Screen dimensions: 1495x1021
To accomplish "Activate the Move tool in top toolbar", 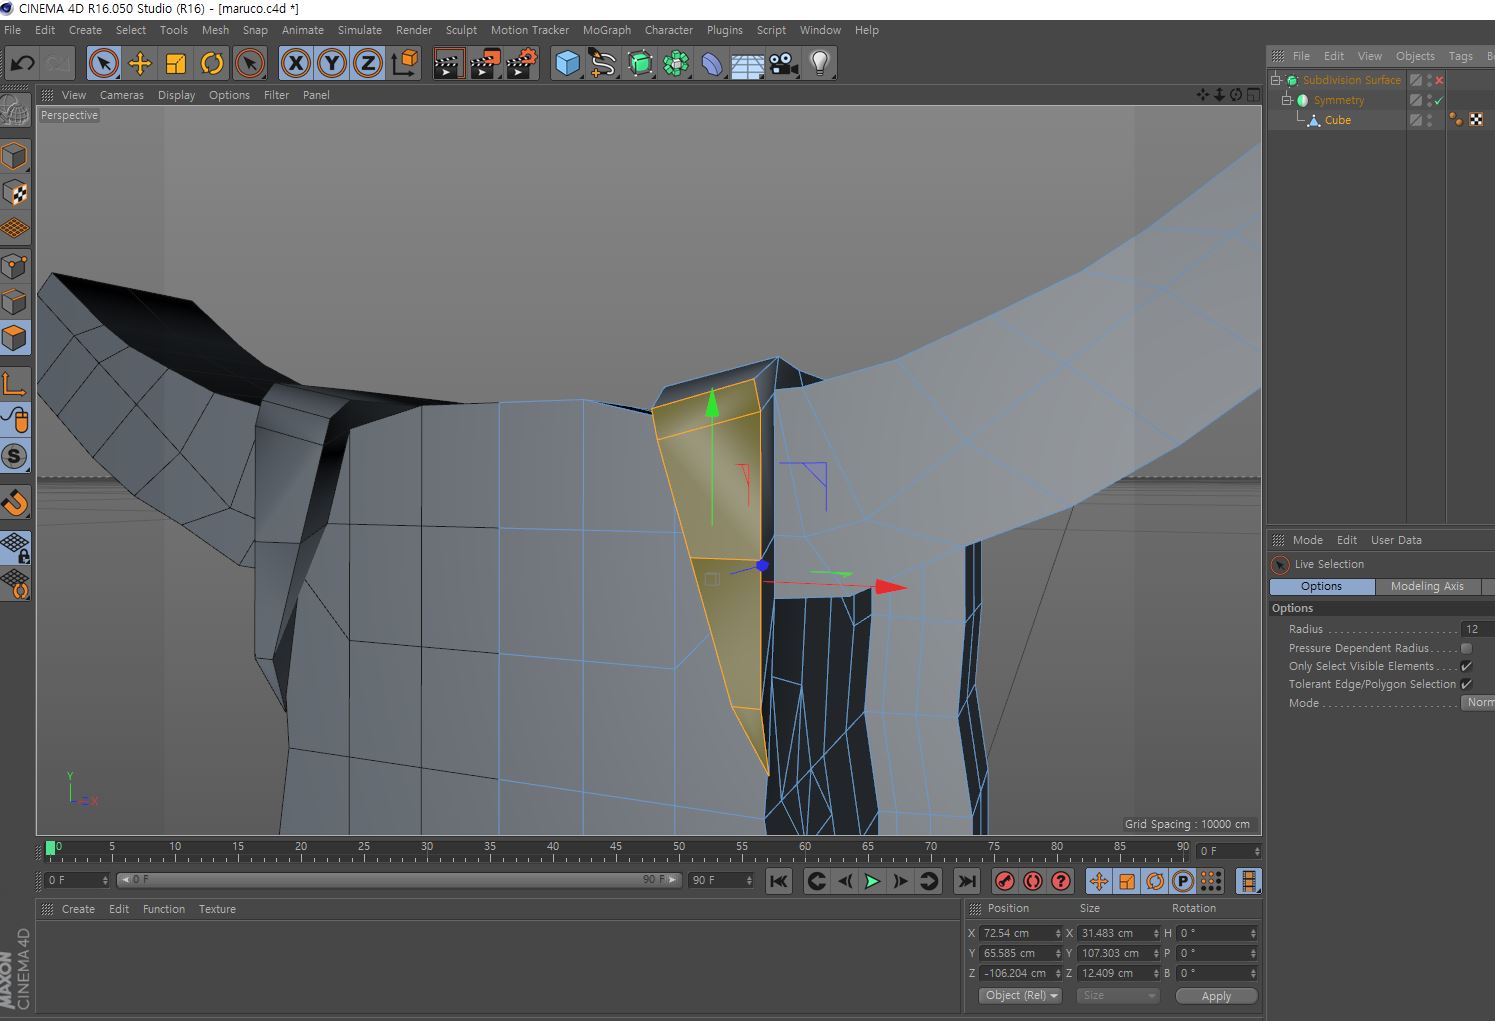I will (x=140, y=64).
